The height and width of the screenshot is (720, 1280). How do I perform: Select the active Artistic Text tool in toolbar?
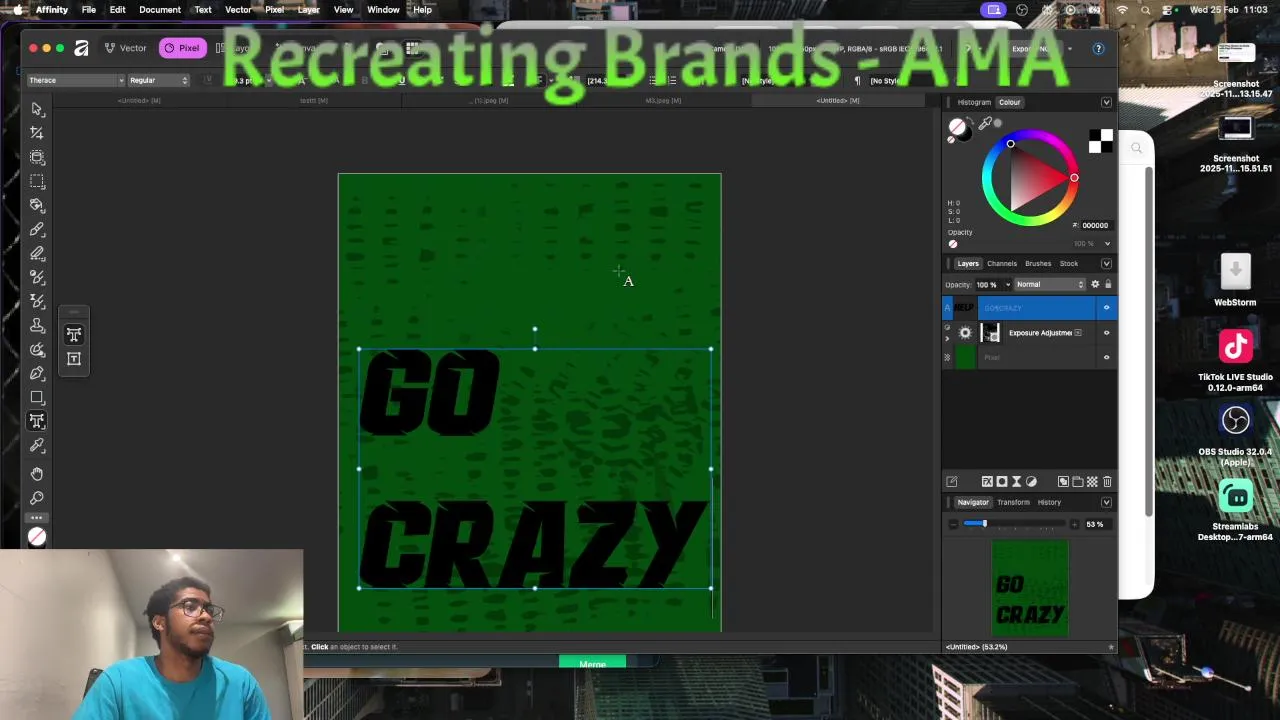(37, 421)
